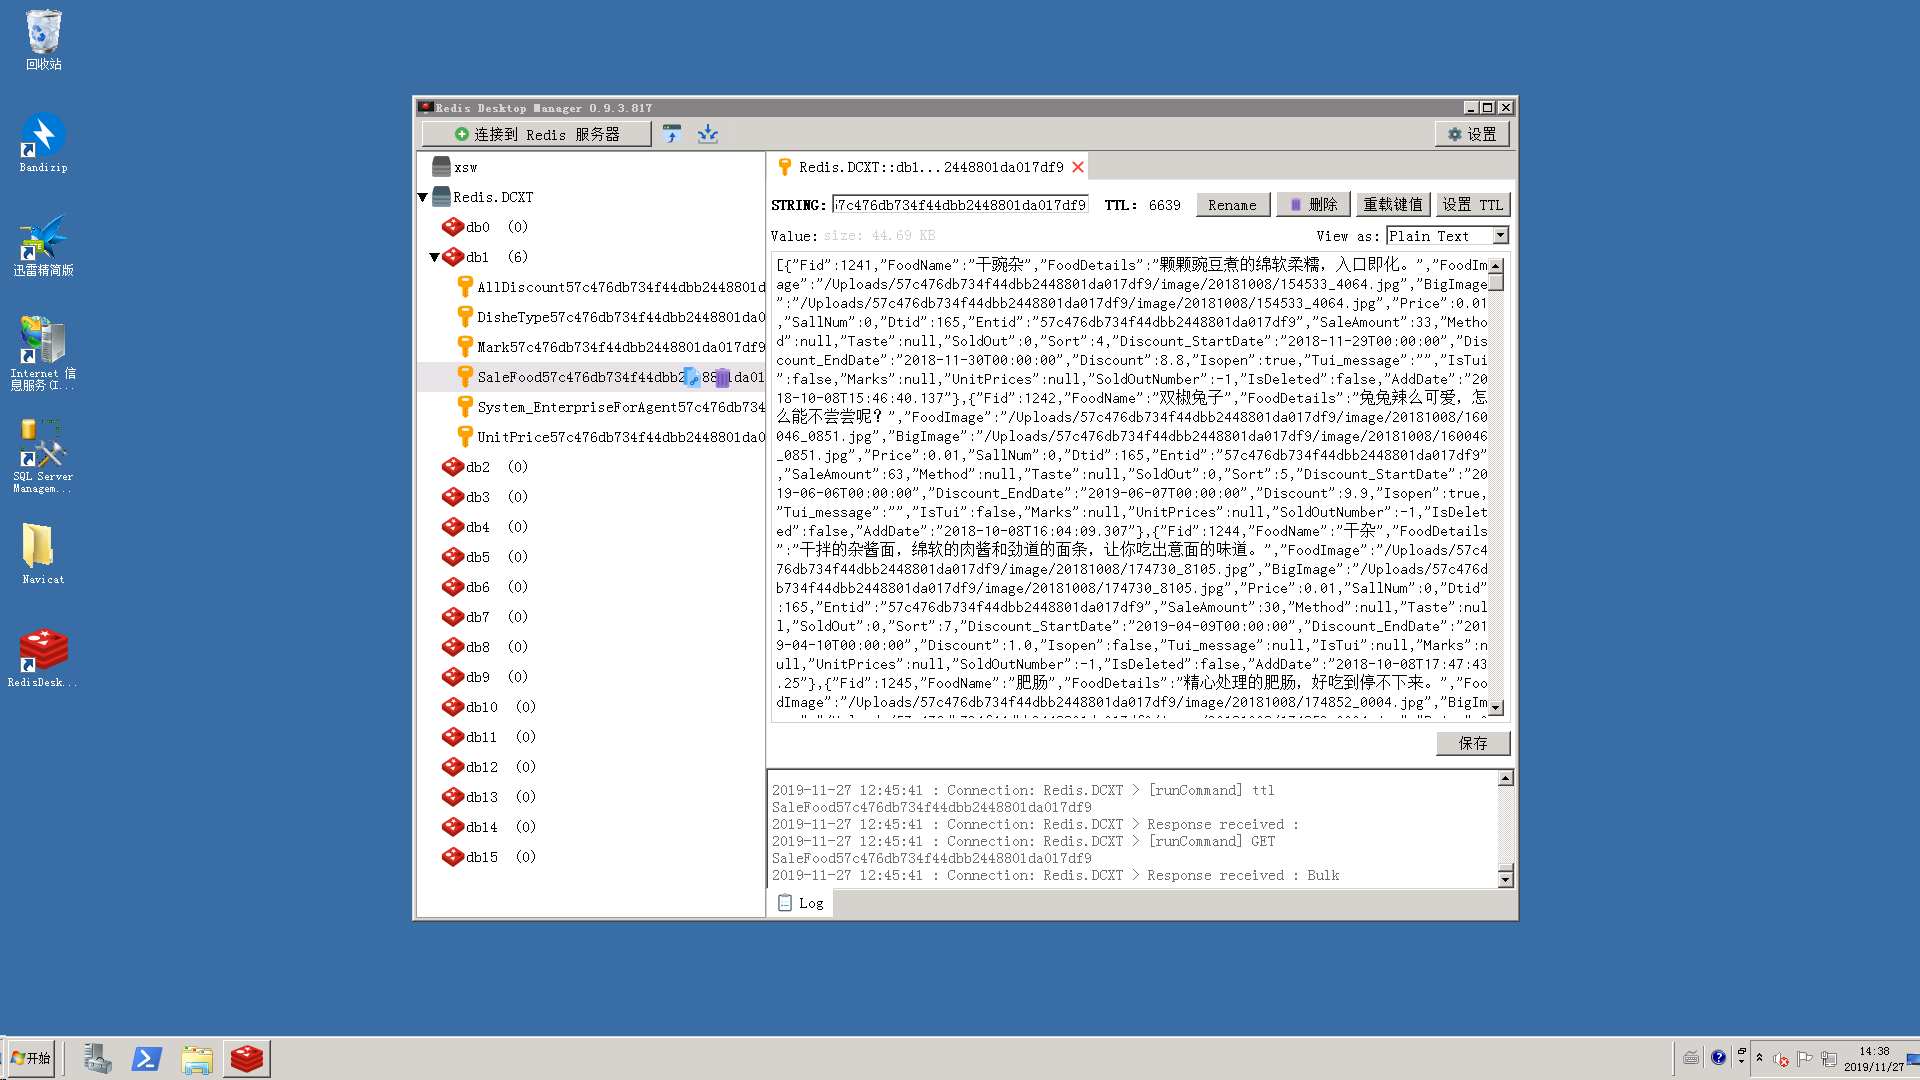Open the View as Plain Text dropdown

click(x=1447, y=236)
